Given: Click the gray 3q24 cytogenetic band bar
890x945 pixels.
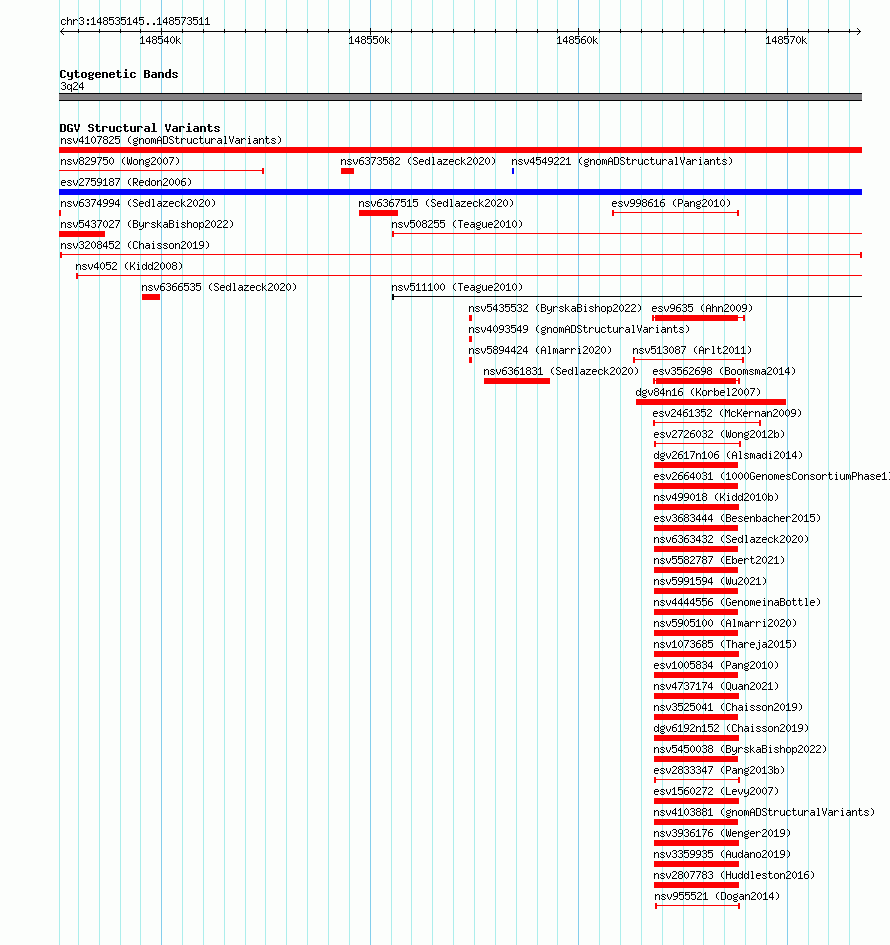Looking at the screenshot, I should pyautogui.click(x=460, y=97).
